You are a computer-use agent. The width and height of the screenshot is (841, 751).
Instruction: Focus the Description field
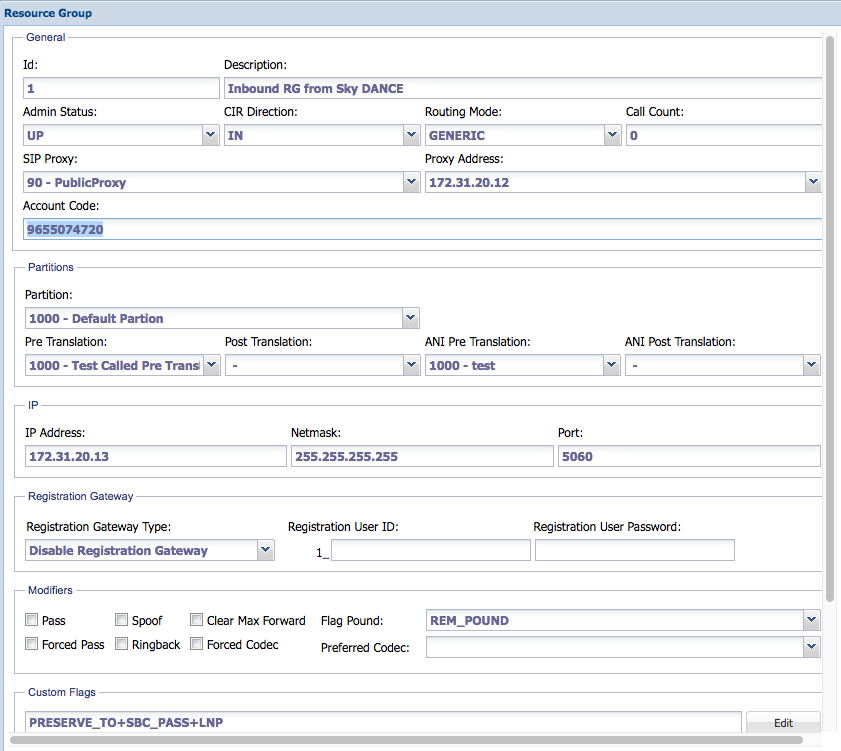click(x=523, y=88)
